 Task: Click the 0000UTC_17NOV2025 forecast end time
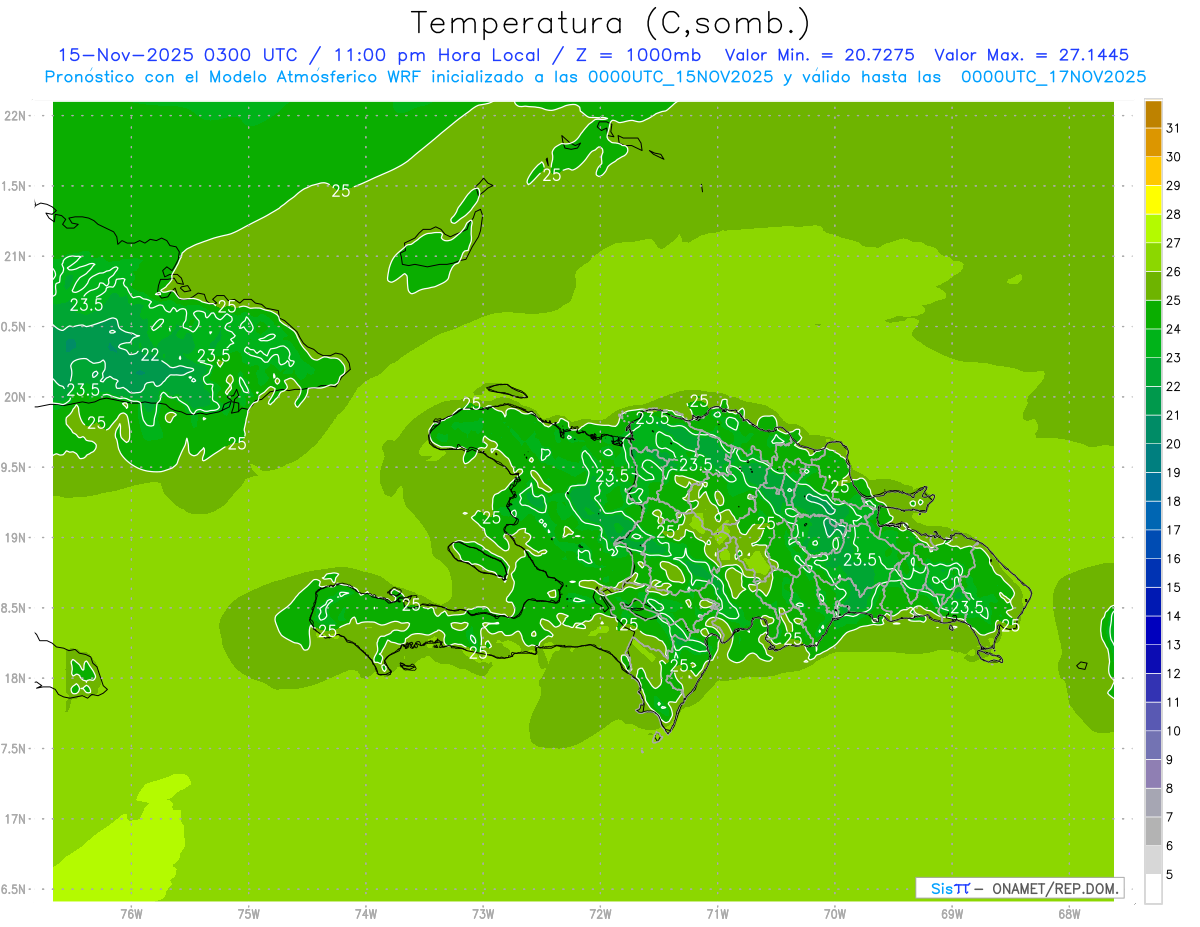coord(1053,77)
